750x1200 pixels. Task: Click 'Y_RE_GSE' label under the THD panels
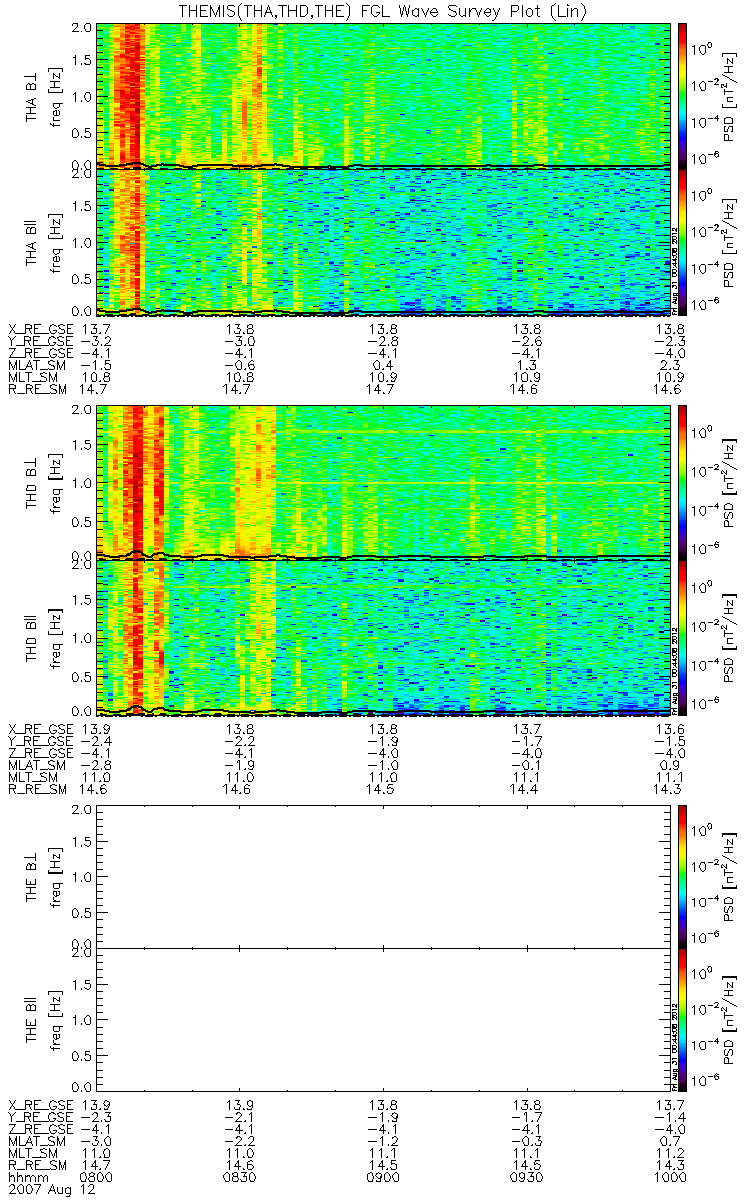pos(41,739)
